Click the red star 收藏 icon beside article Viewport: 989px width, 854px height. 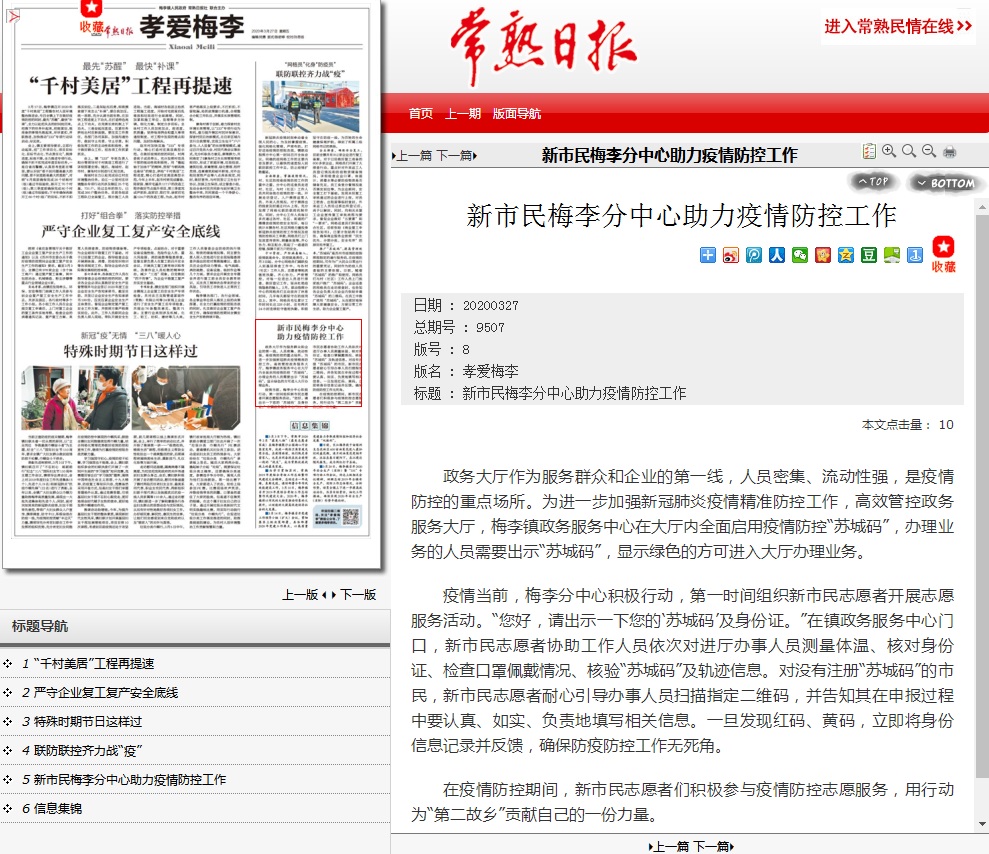click(944, 254)
